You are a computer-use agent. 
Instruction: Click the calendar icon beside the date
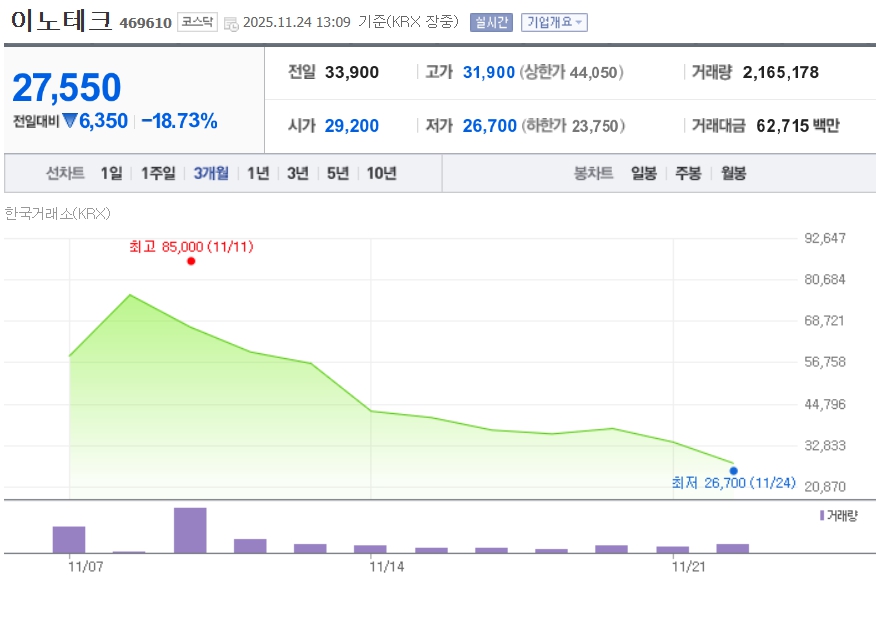coord(231,23)
